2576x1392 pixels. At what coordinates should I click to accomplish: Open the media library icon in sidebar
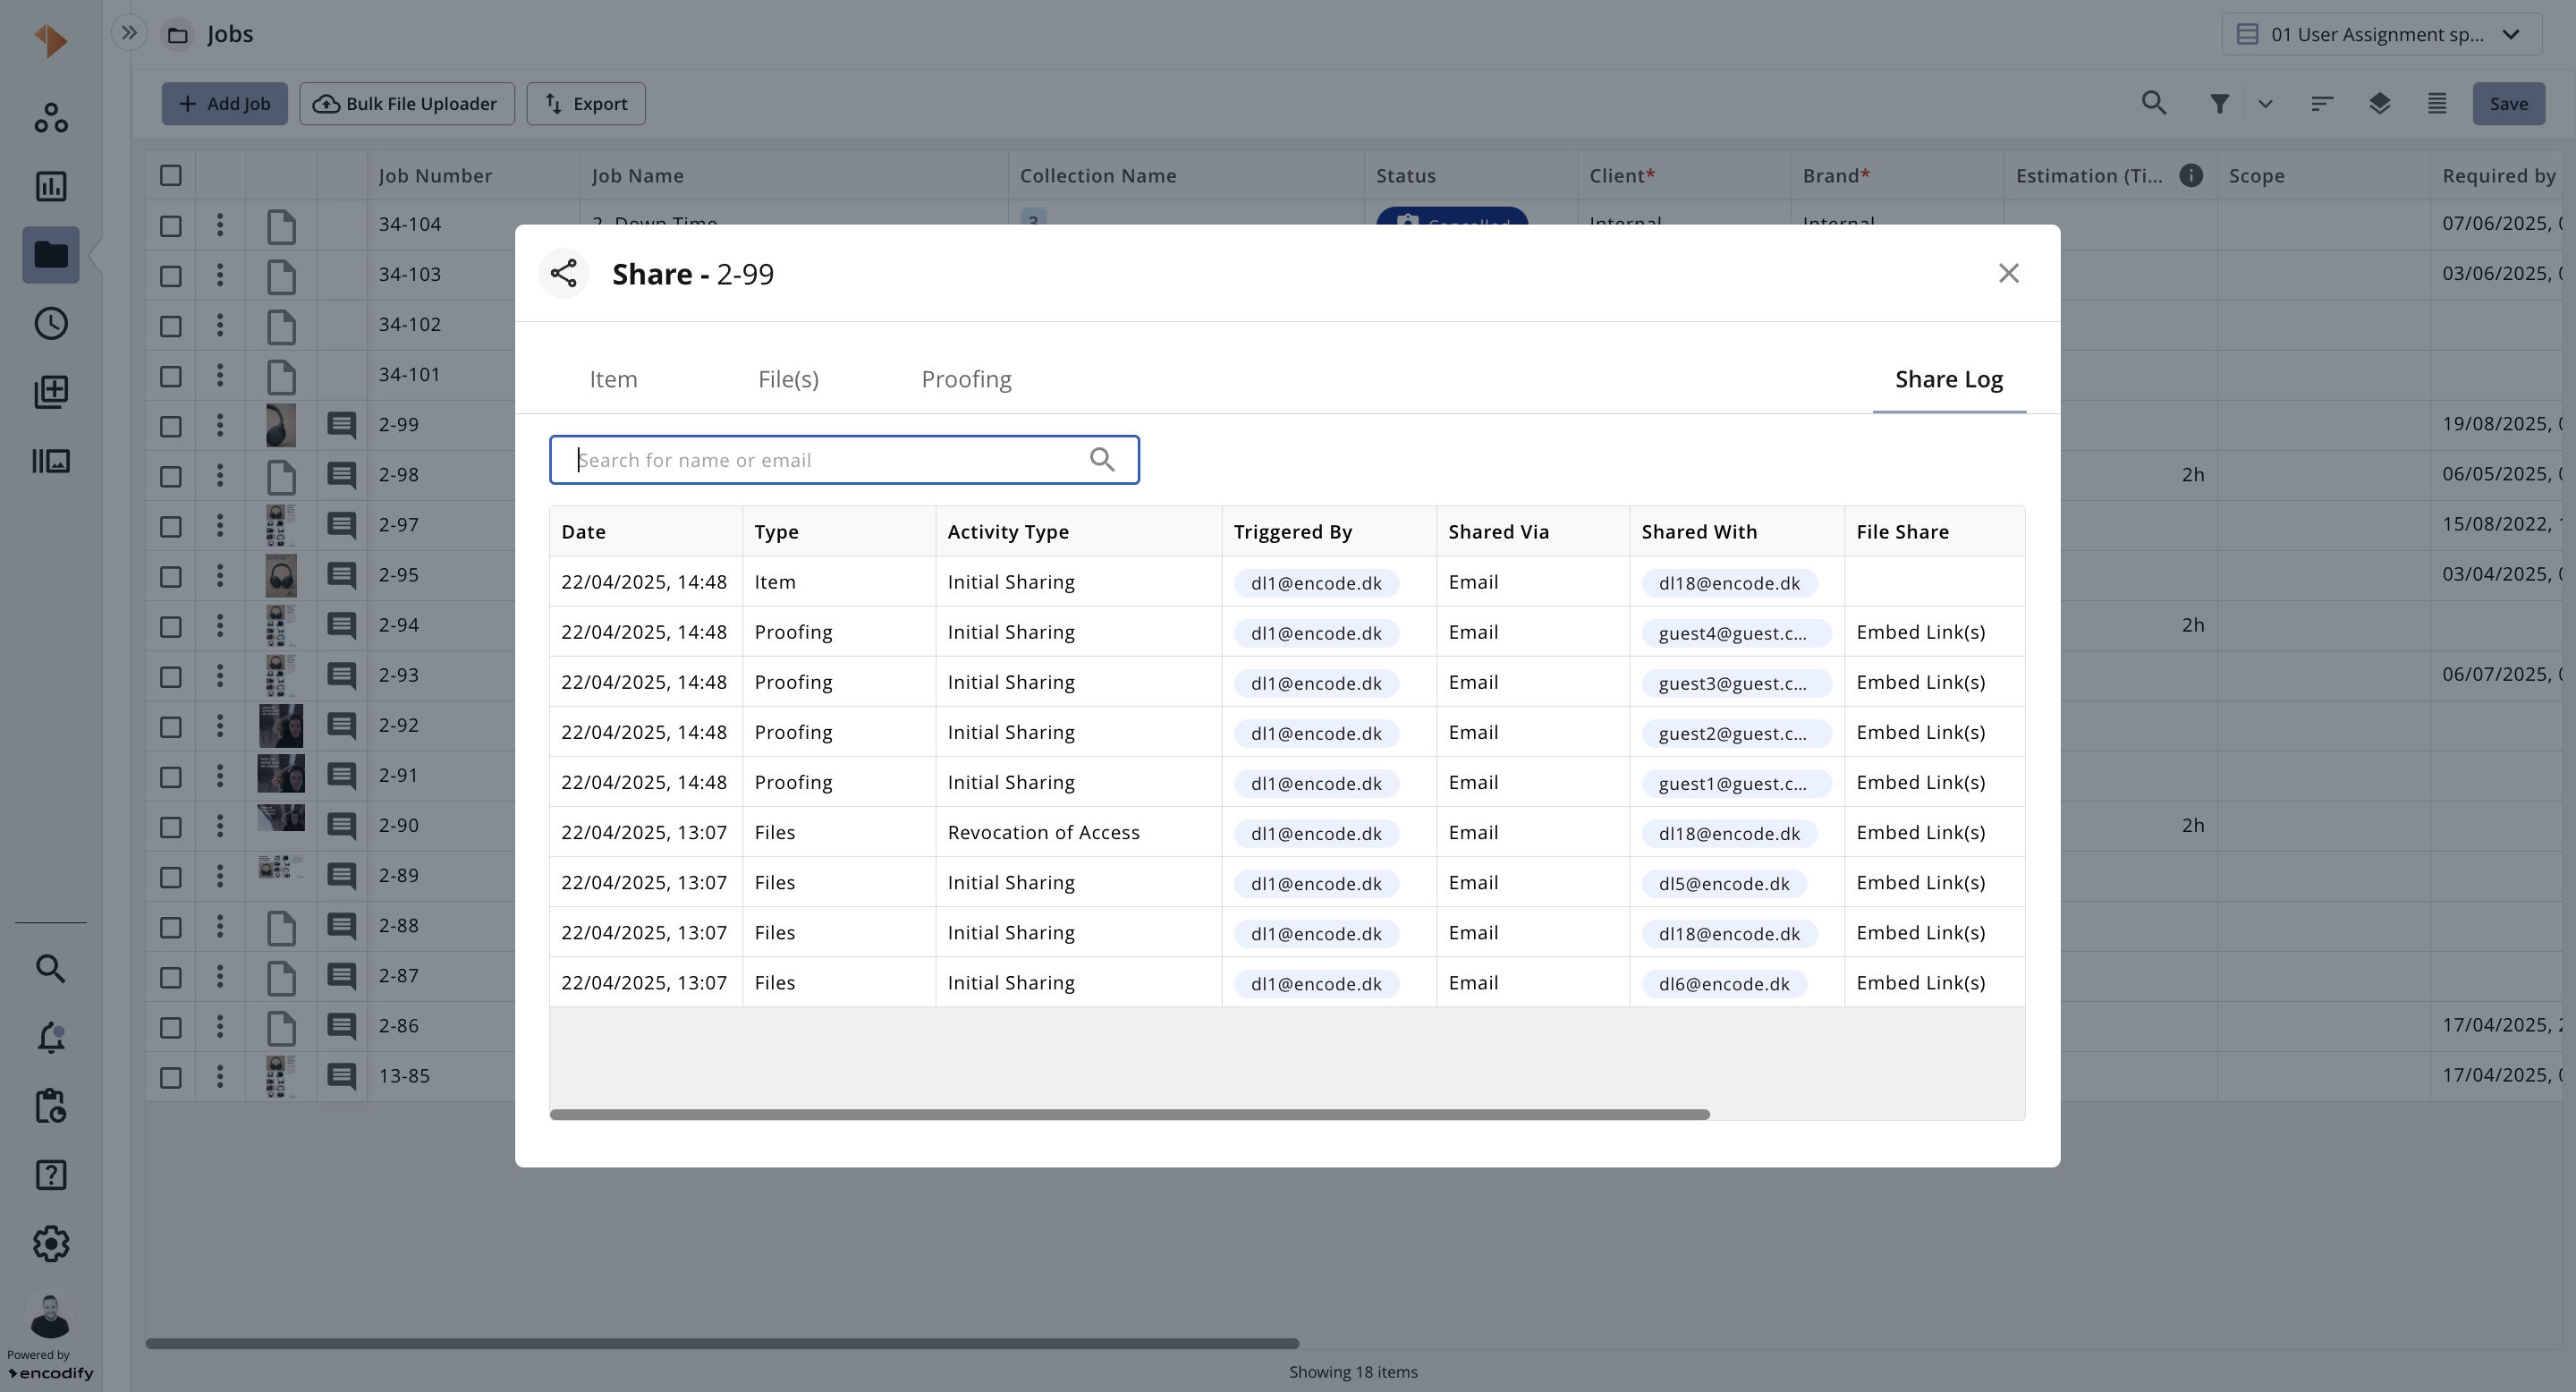(x=51, y=461)
